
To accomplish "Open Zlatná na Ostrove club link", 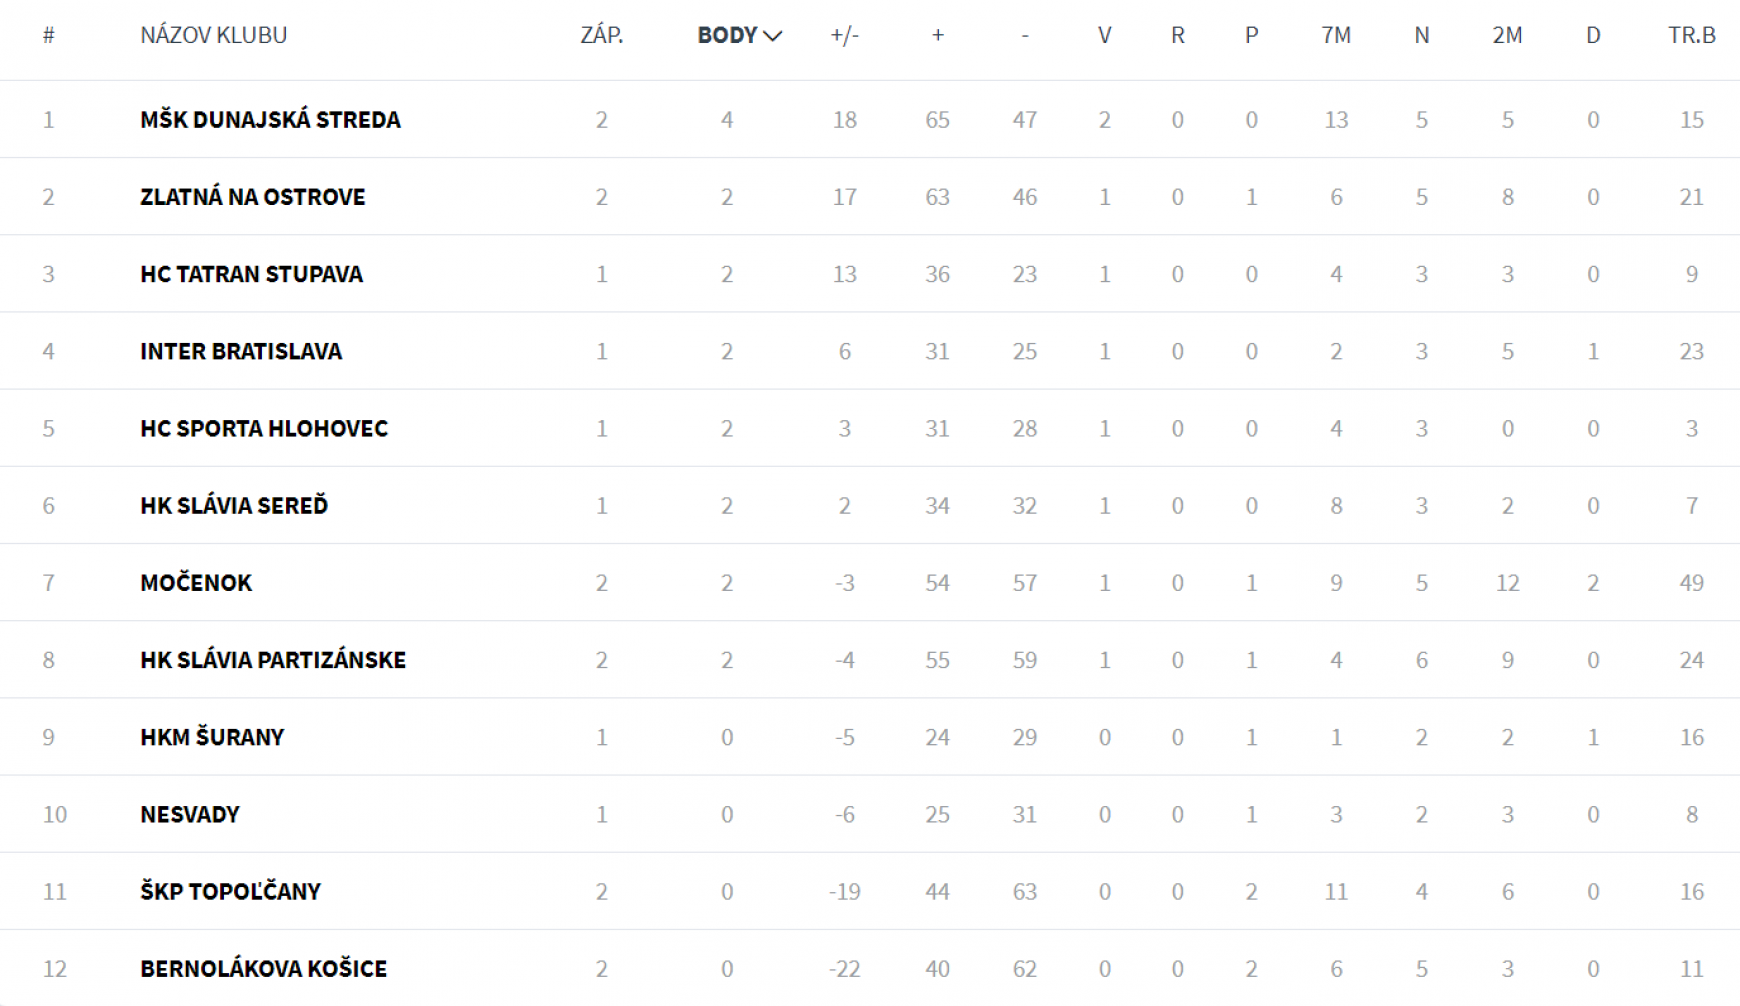I will pos(252,196).
